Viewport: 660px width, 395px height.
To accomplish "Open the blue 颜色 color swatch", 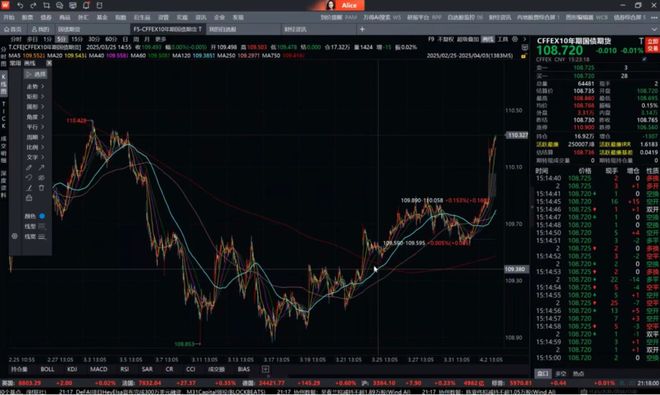I will tap(42, 216).
